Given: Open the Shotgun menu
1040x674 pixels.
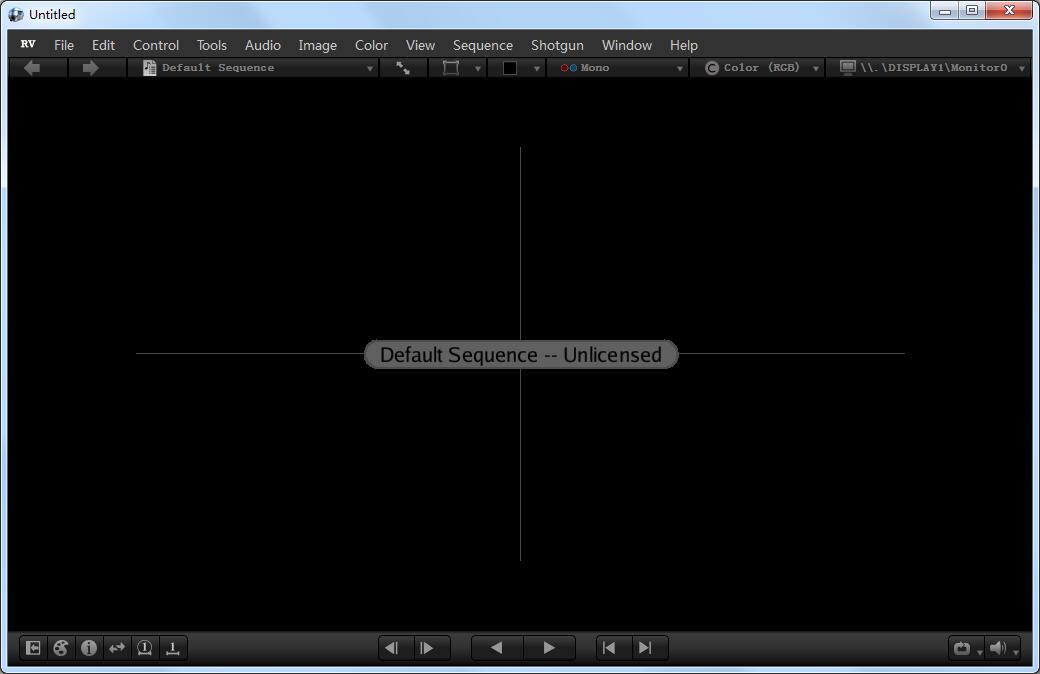Looking at the screenshot, I should [557, 45].
